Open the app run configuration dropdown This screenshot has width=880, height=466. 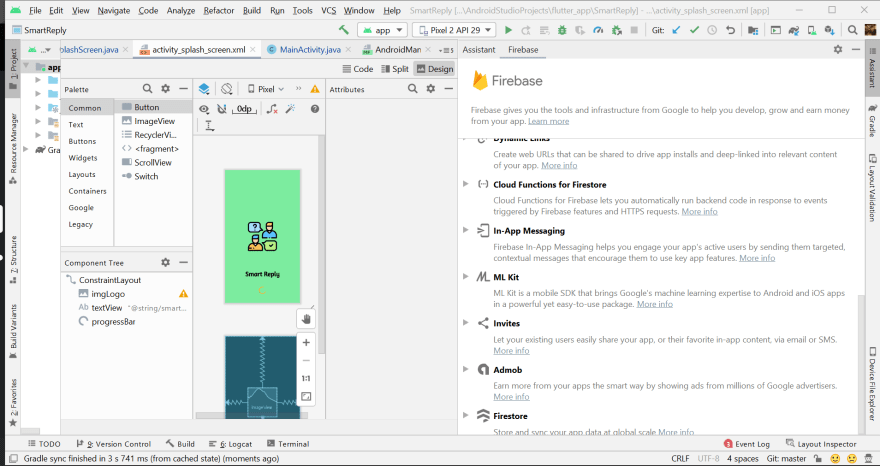(383, 30)
